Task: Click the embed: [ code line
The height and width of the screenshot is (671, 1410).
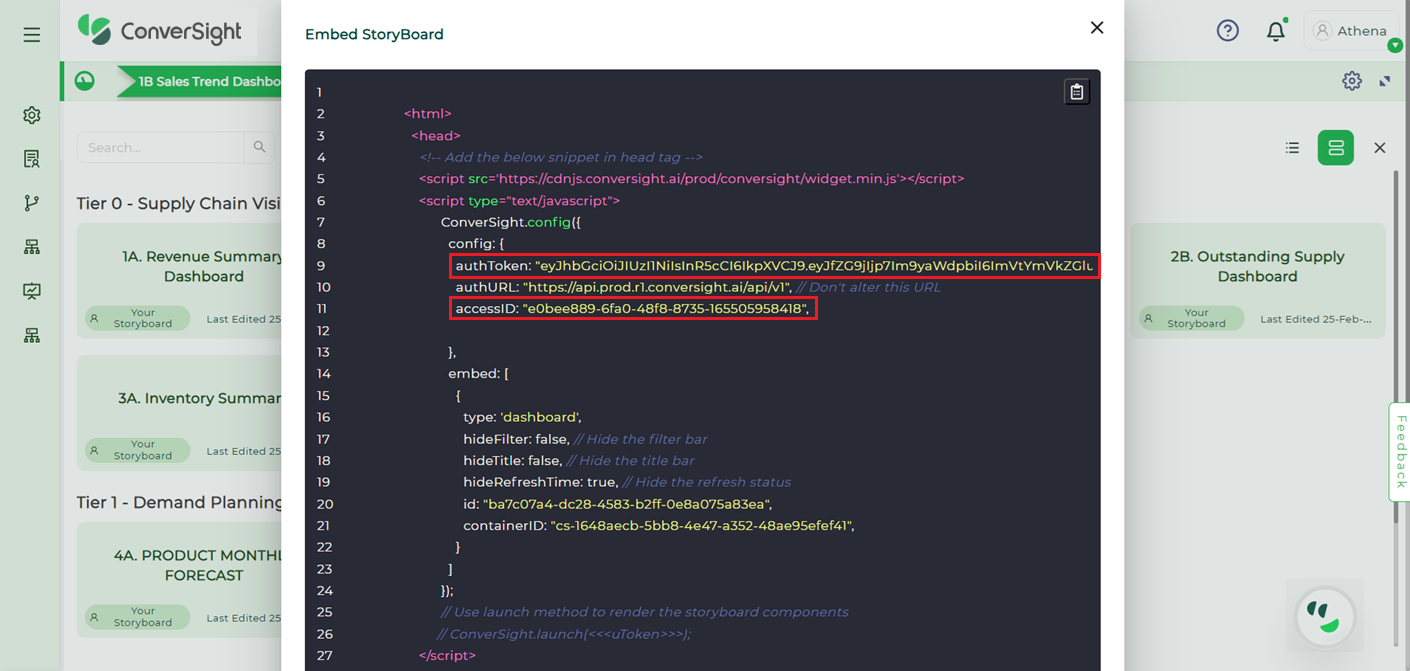Action: point(479,374)
